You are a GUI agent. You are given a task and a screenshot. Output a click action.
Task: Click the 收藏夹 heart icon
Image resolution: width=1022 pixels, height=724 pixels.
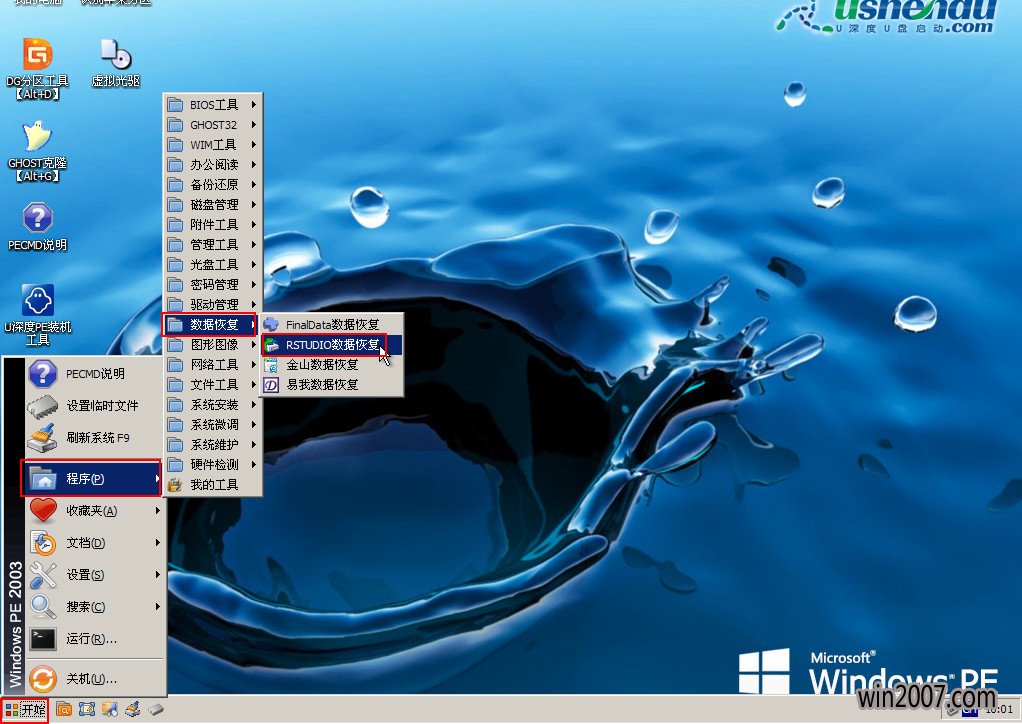(43, 510)
